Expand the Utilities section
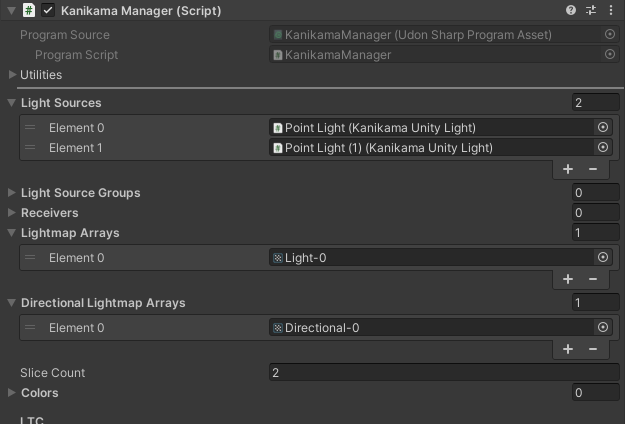Image resolution: width=625 pixels, height=424 pixels. click(12, 75)
